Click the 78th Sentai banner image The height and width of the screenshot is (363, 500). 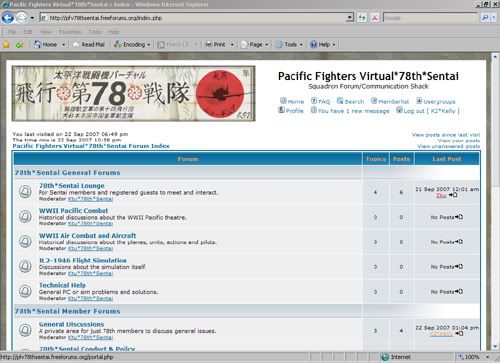[x=134, y=93]
